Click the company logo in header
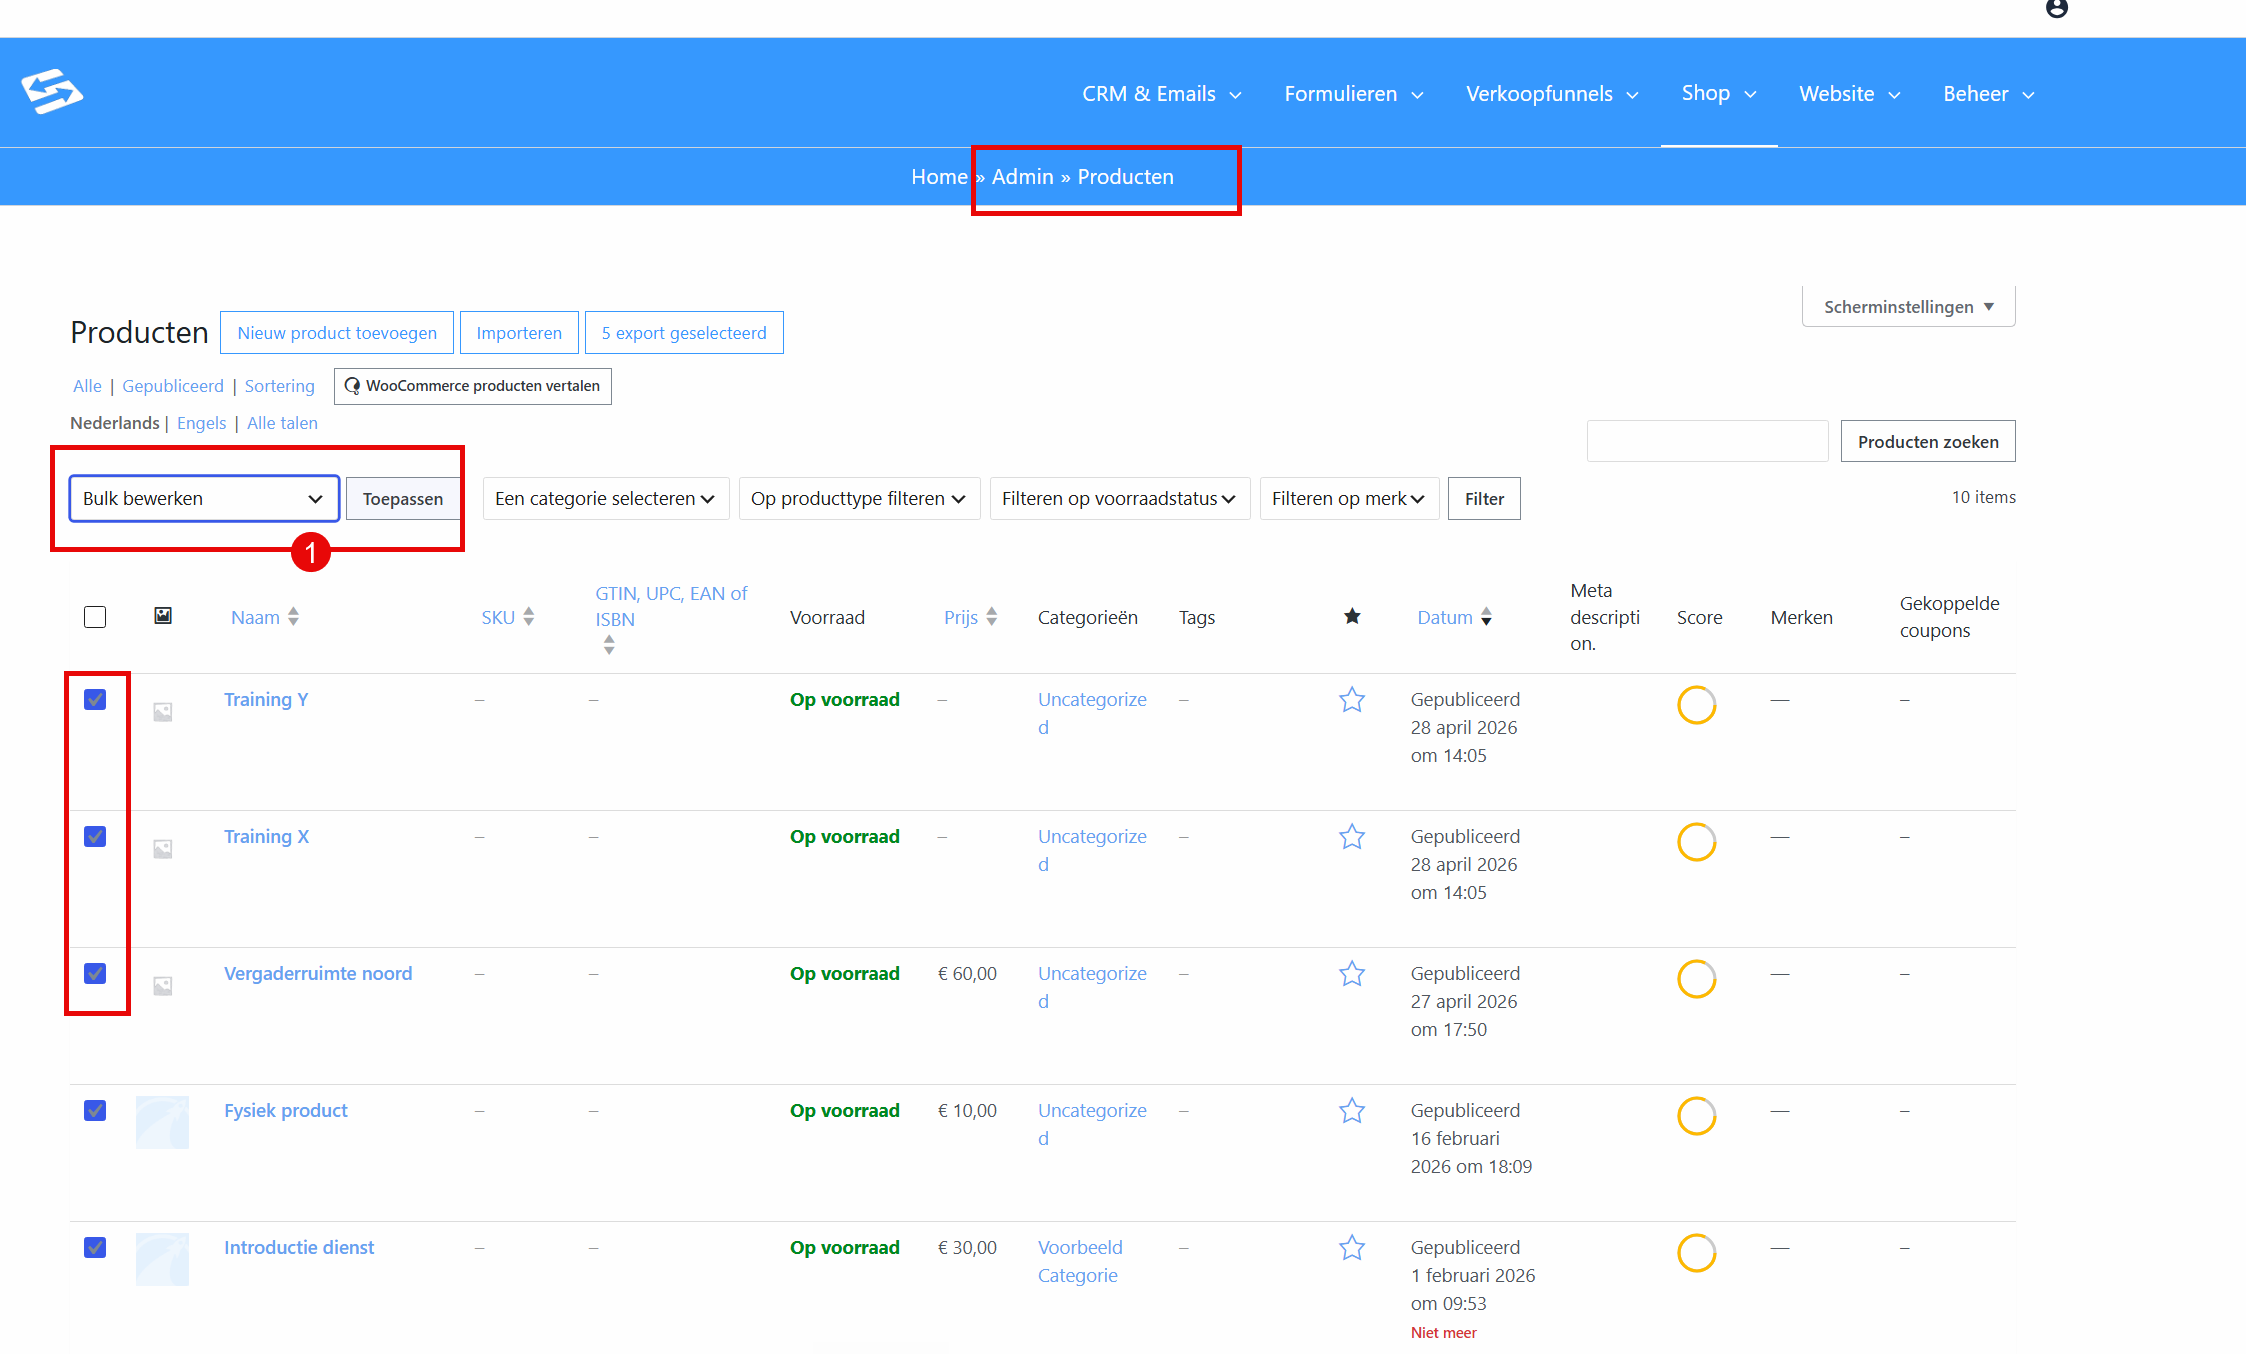Image resolution: width=2246 pixels, height=1354 pixels. pyautogui.click(x=52, y=92)
